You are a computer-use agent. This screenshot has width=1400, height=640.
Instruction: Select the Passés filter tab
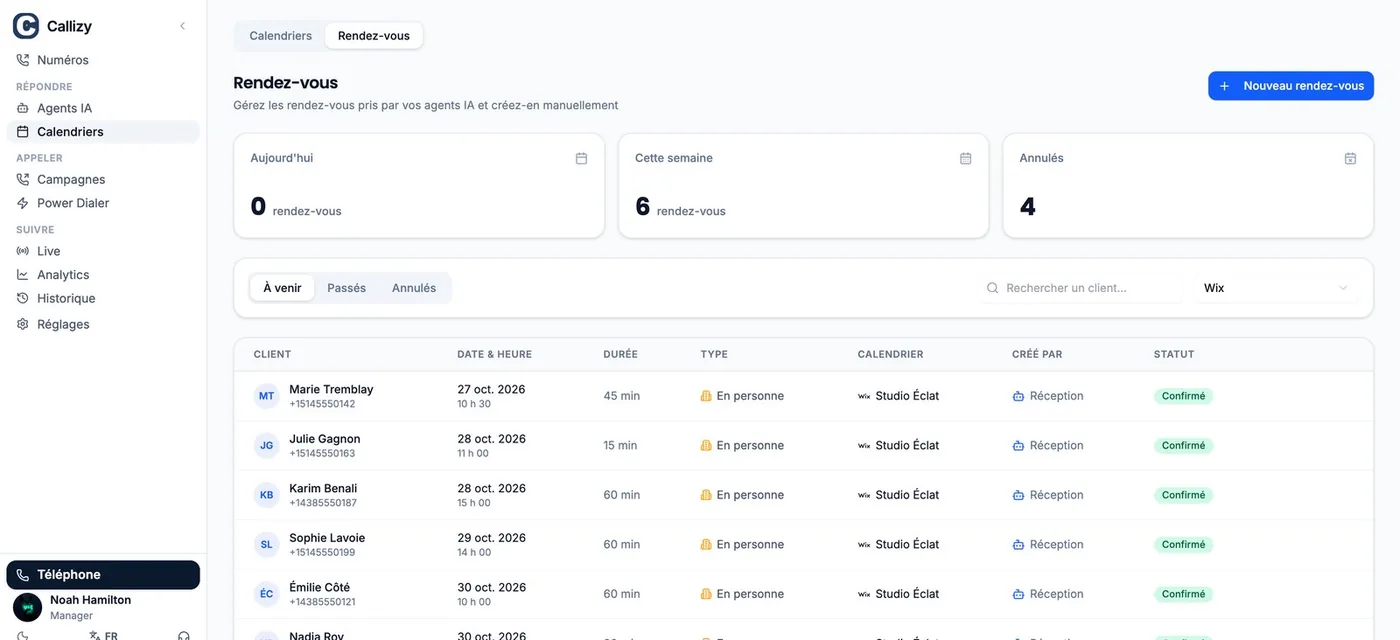[x=347, y=288]
